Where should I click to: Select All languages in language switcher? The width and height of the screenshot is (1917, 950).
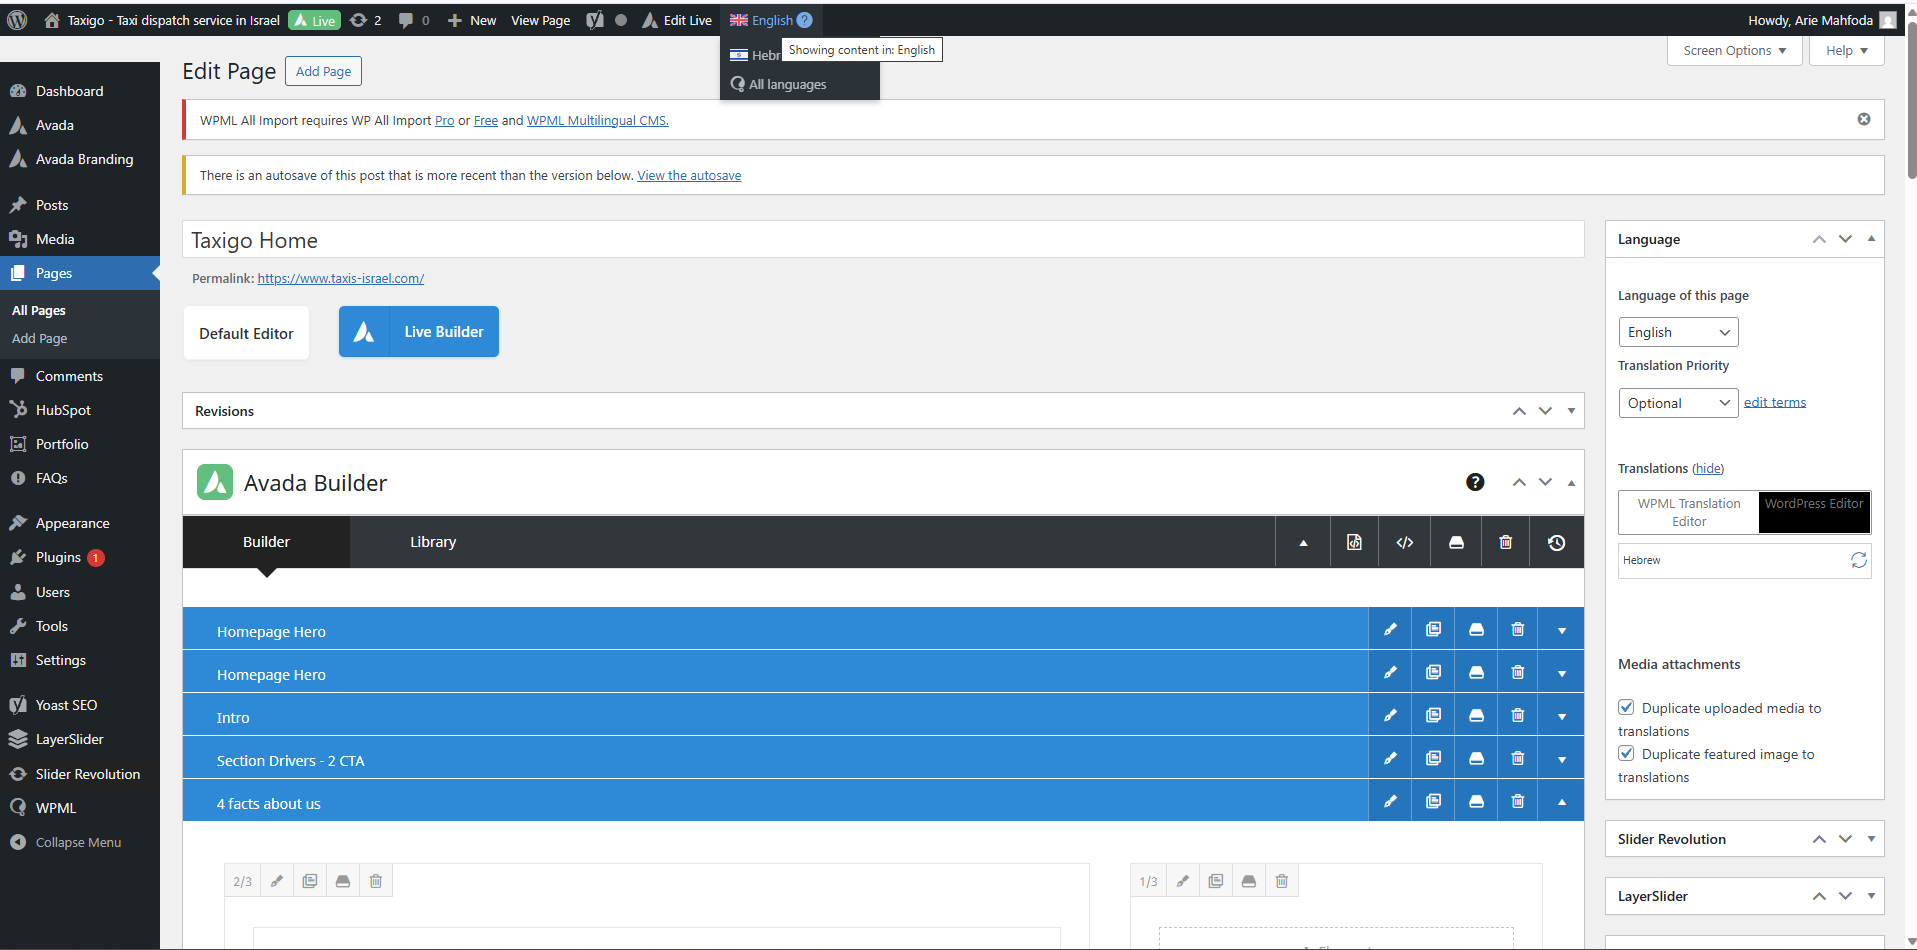click(x=787, y=84)
